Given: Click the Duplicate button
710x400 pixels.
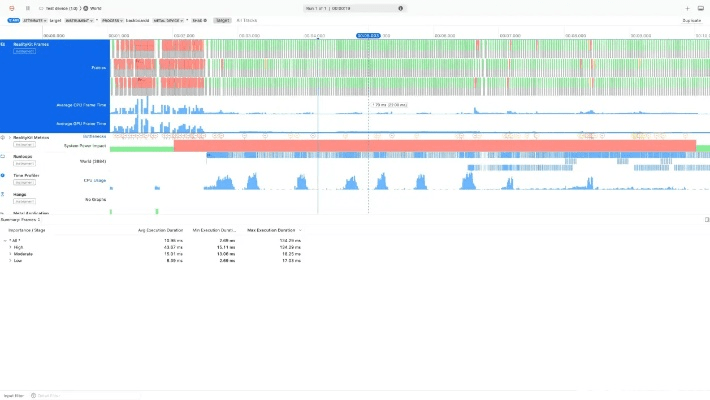Looking at the screenshot, I should click(x=691, y=19).
